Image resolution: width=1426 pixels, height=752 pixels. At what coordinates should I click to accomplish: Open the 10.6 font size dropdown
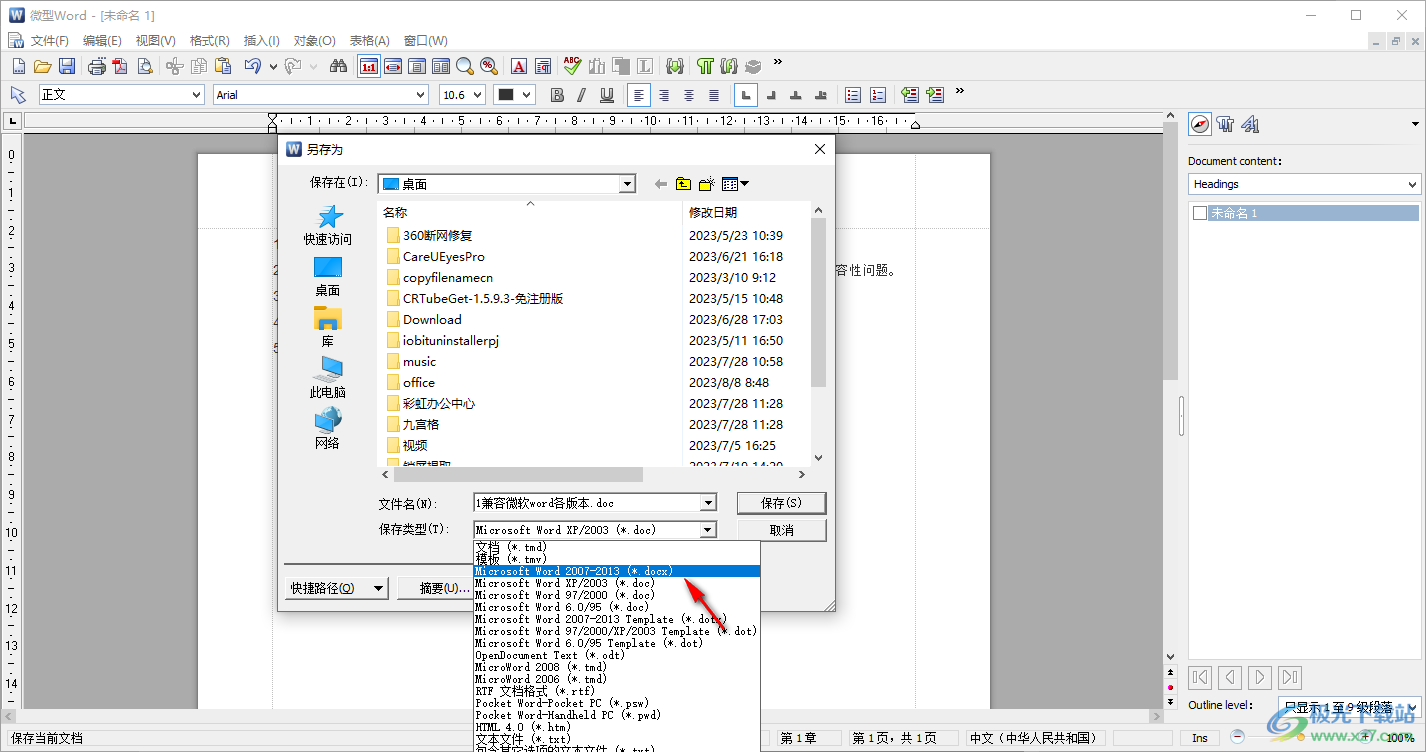pyautogui.click(x=477, y=94)
